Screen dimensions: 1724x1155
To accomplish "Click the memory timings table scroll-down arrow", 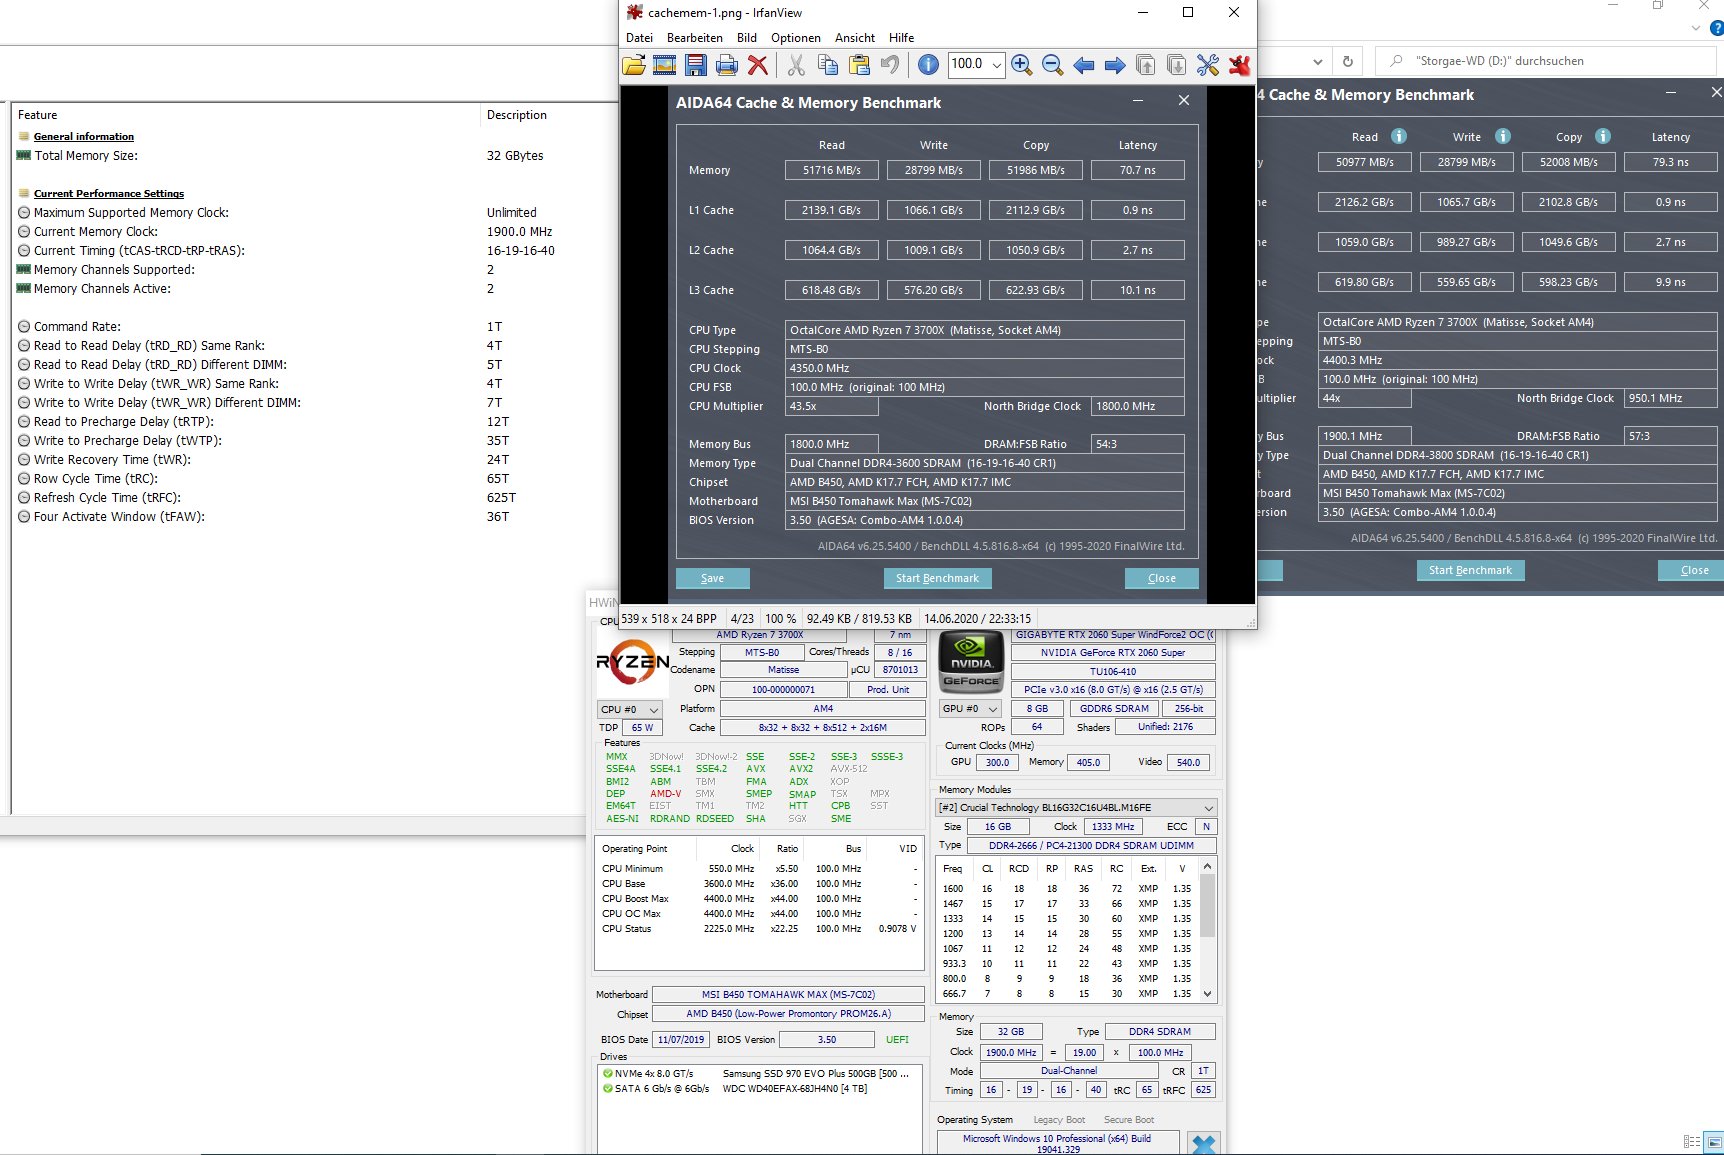I will click(x=1208, y=994).
